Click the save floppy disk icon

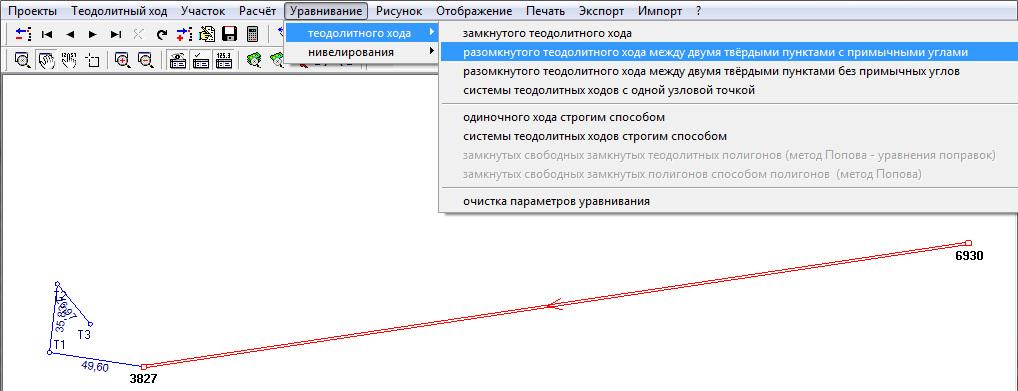[x=230, y=34]
